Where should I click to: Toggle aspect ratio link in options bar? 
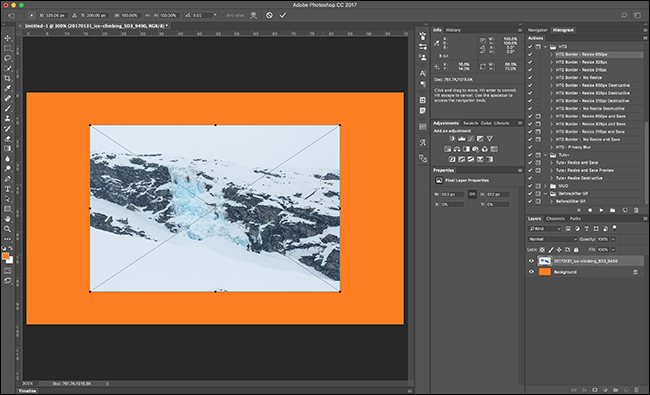pyautogui.click(x=148, y=15)
